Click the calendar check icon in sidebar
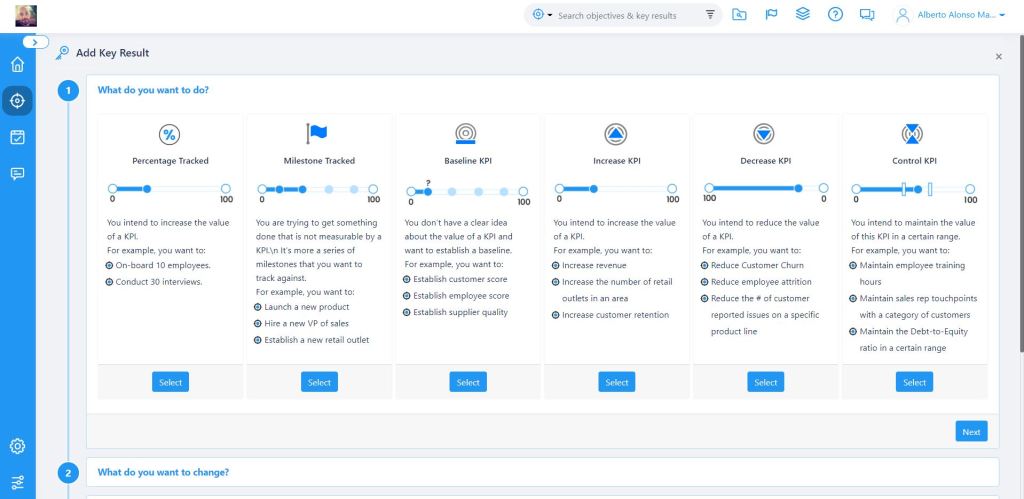This screenshot has height=499, width=1024. point(17,137)
